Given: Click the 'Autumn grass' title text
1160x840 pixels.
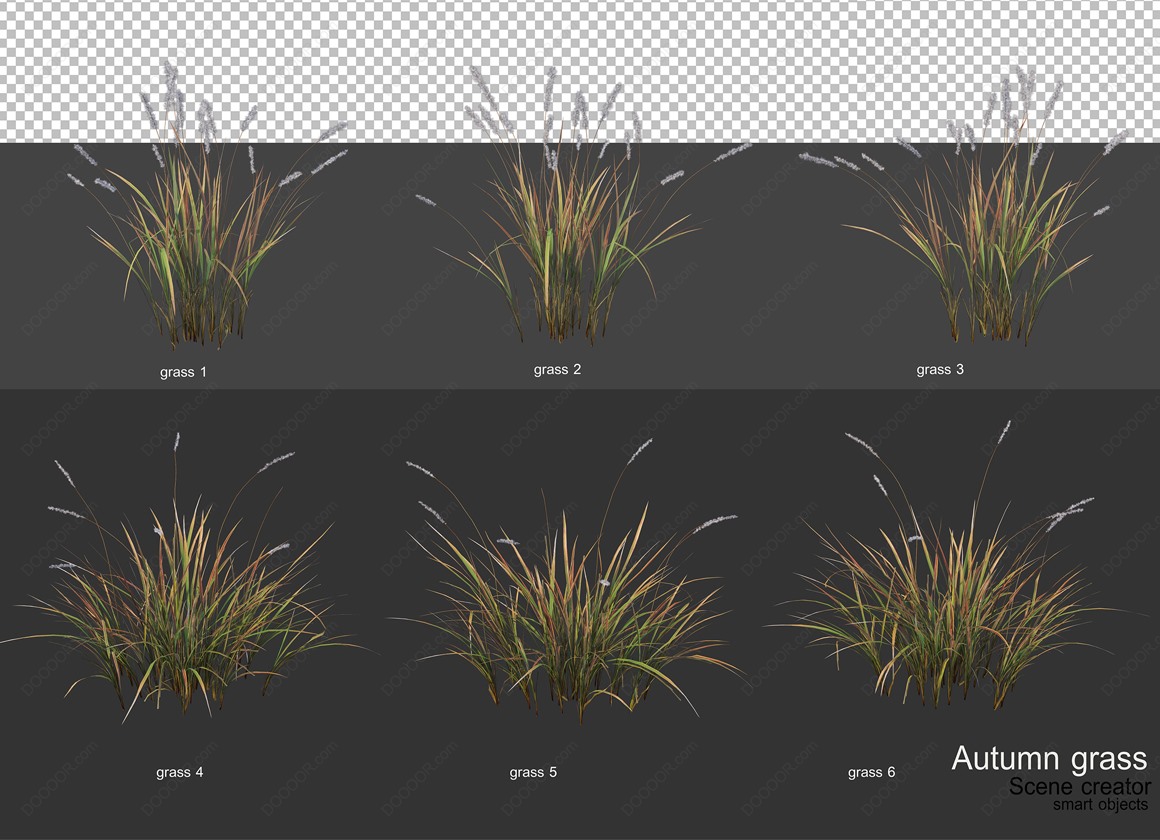Looking at the screenshot, I should [1049, 759].
